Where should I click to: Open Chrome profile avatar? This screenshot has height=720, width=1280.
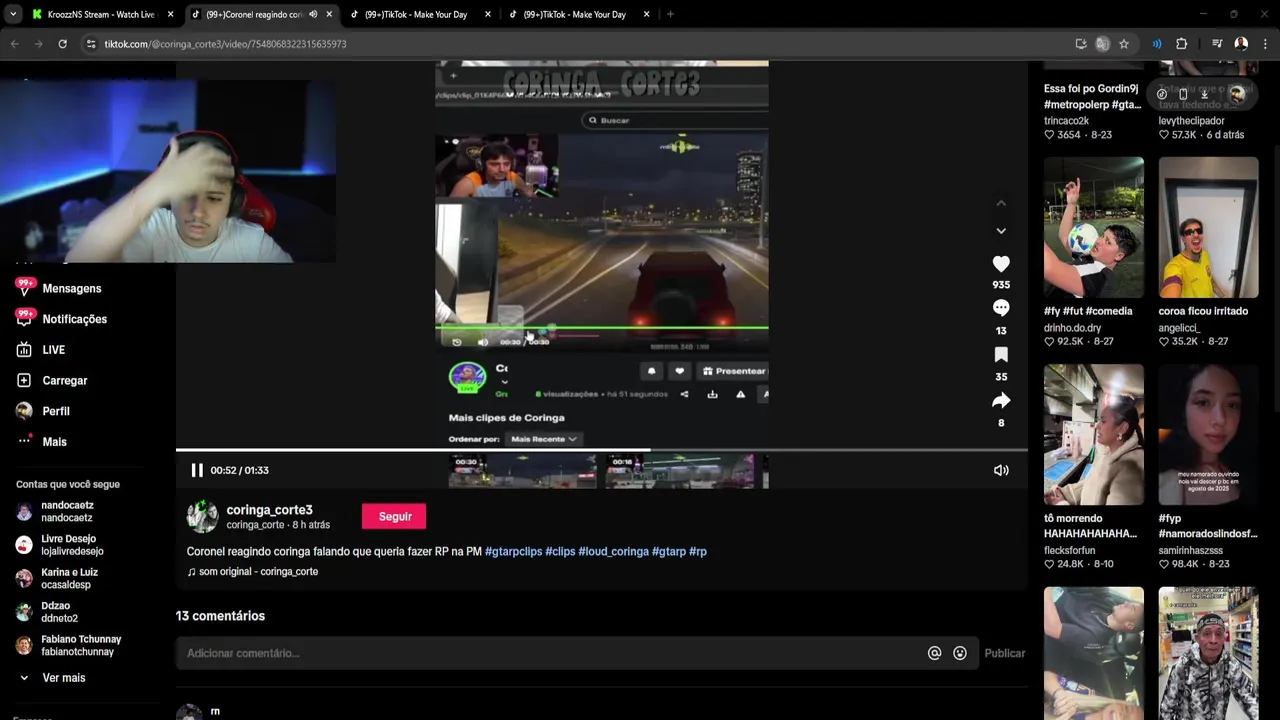1241,44
